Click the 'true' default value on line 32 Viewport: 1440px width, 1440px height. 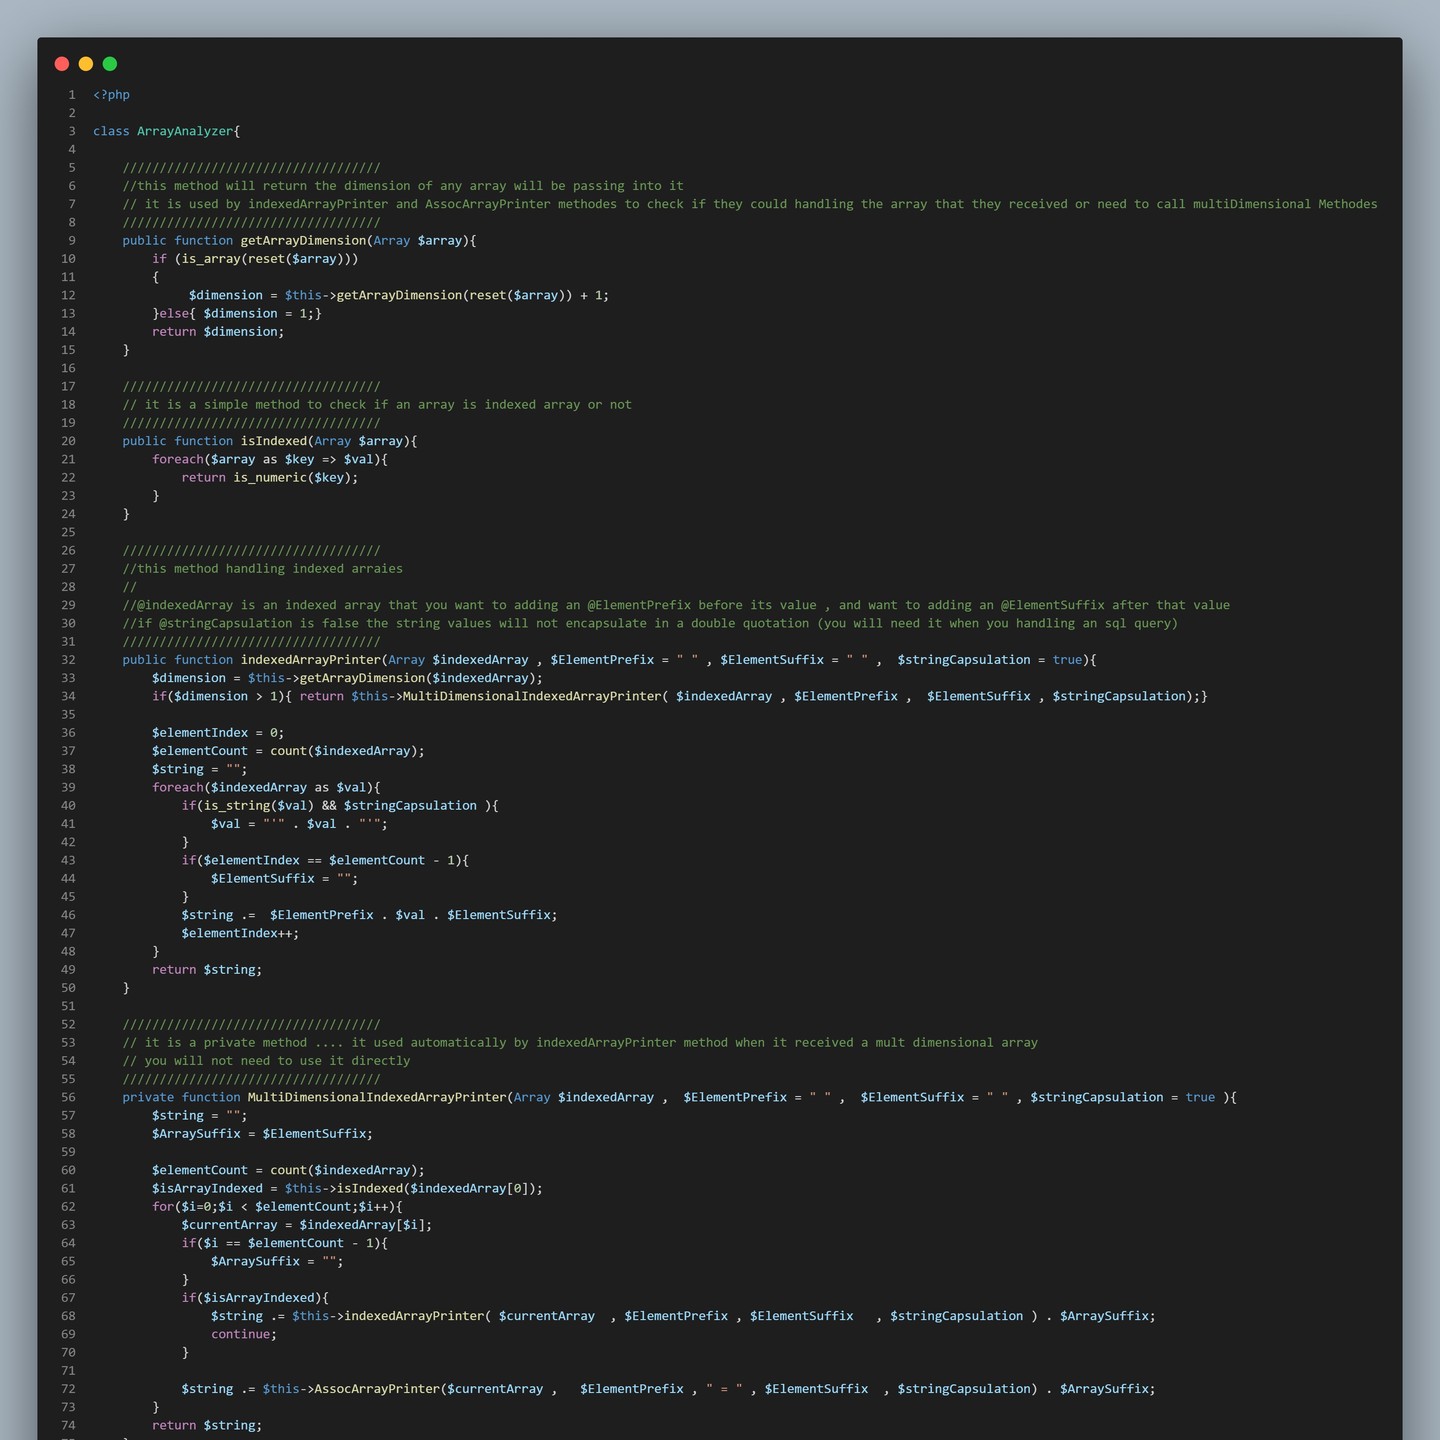pos(1067,660)
